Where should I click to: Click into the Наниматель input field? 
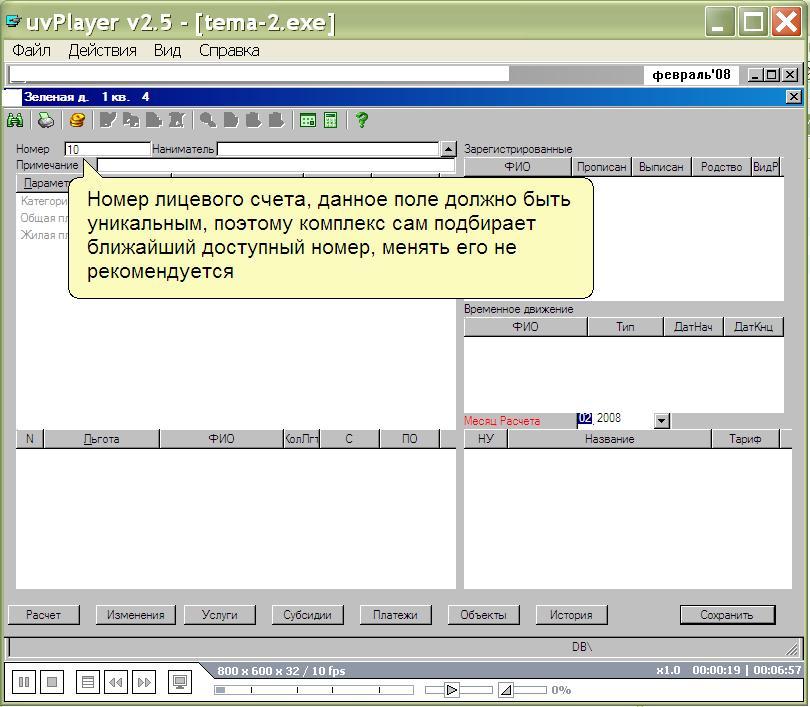click(x=329, y=149)
